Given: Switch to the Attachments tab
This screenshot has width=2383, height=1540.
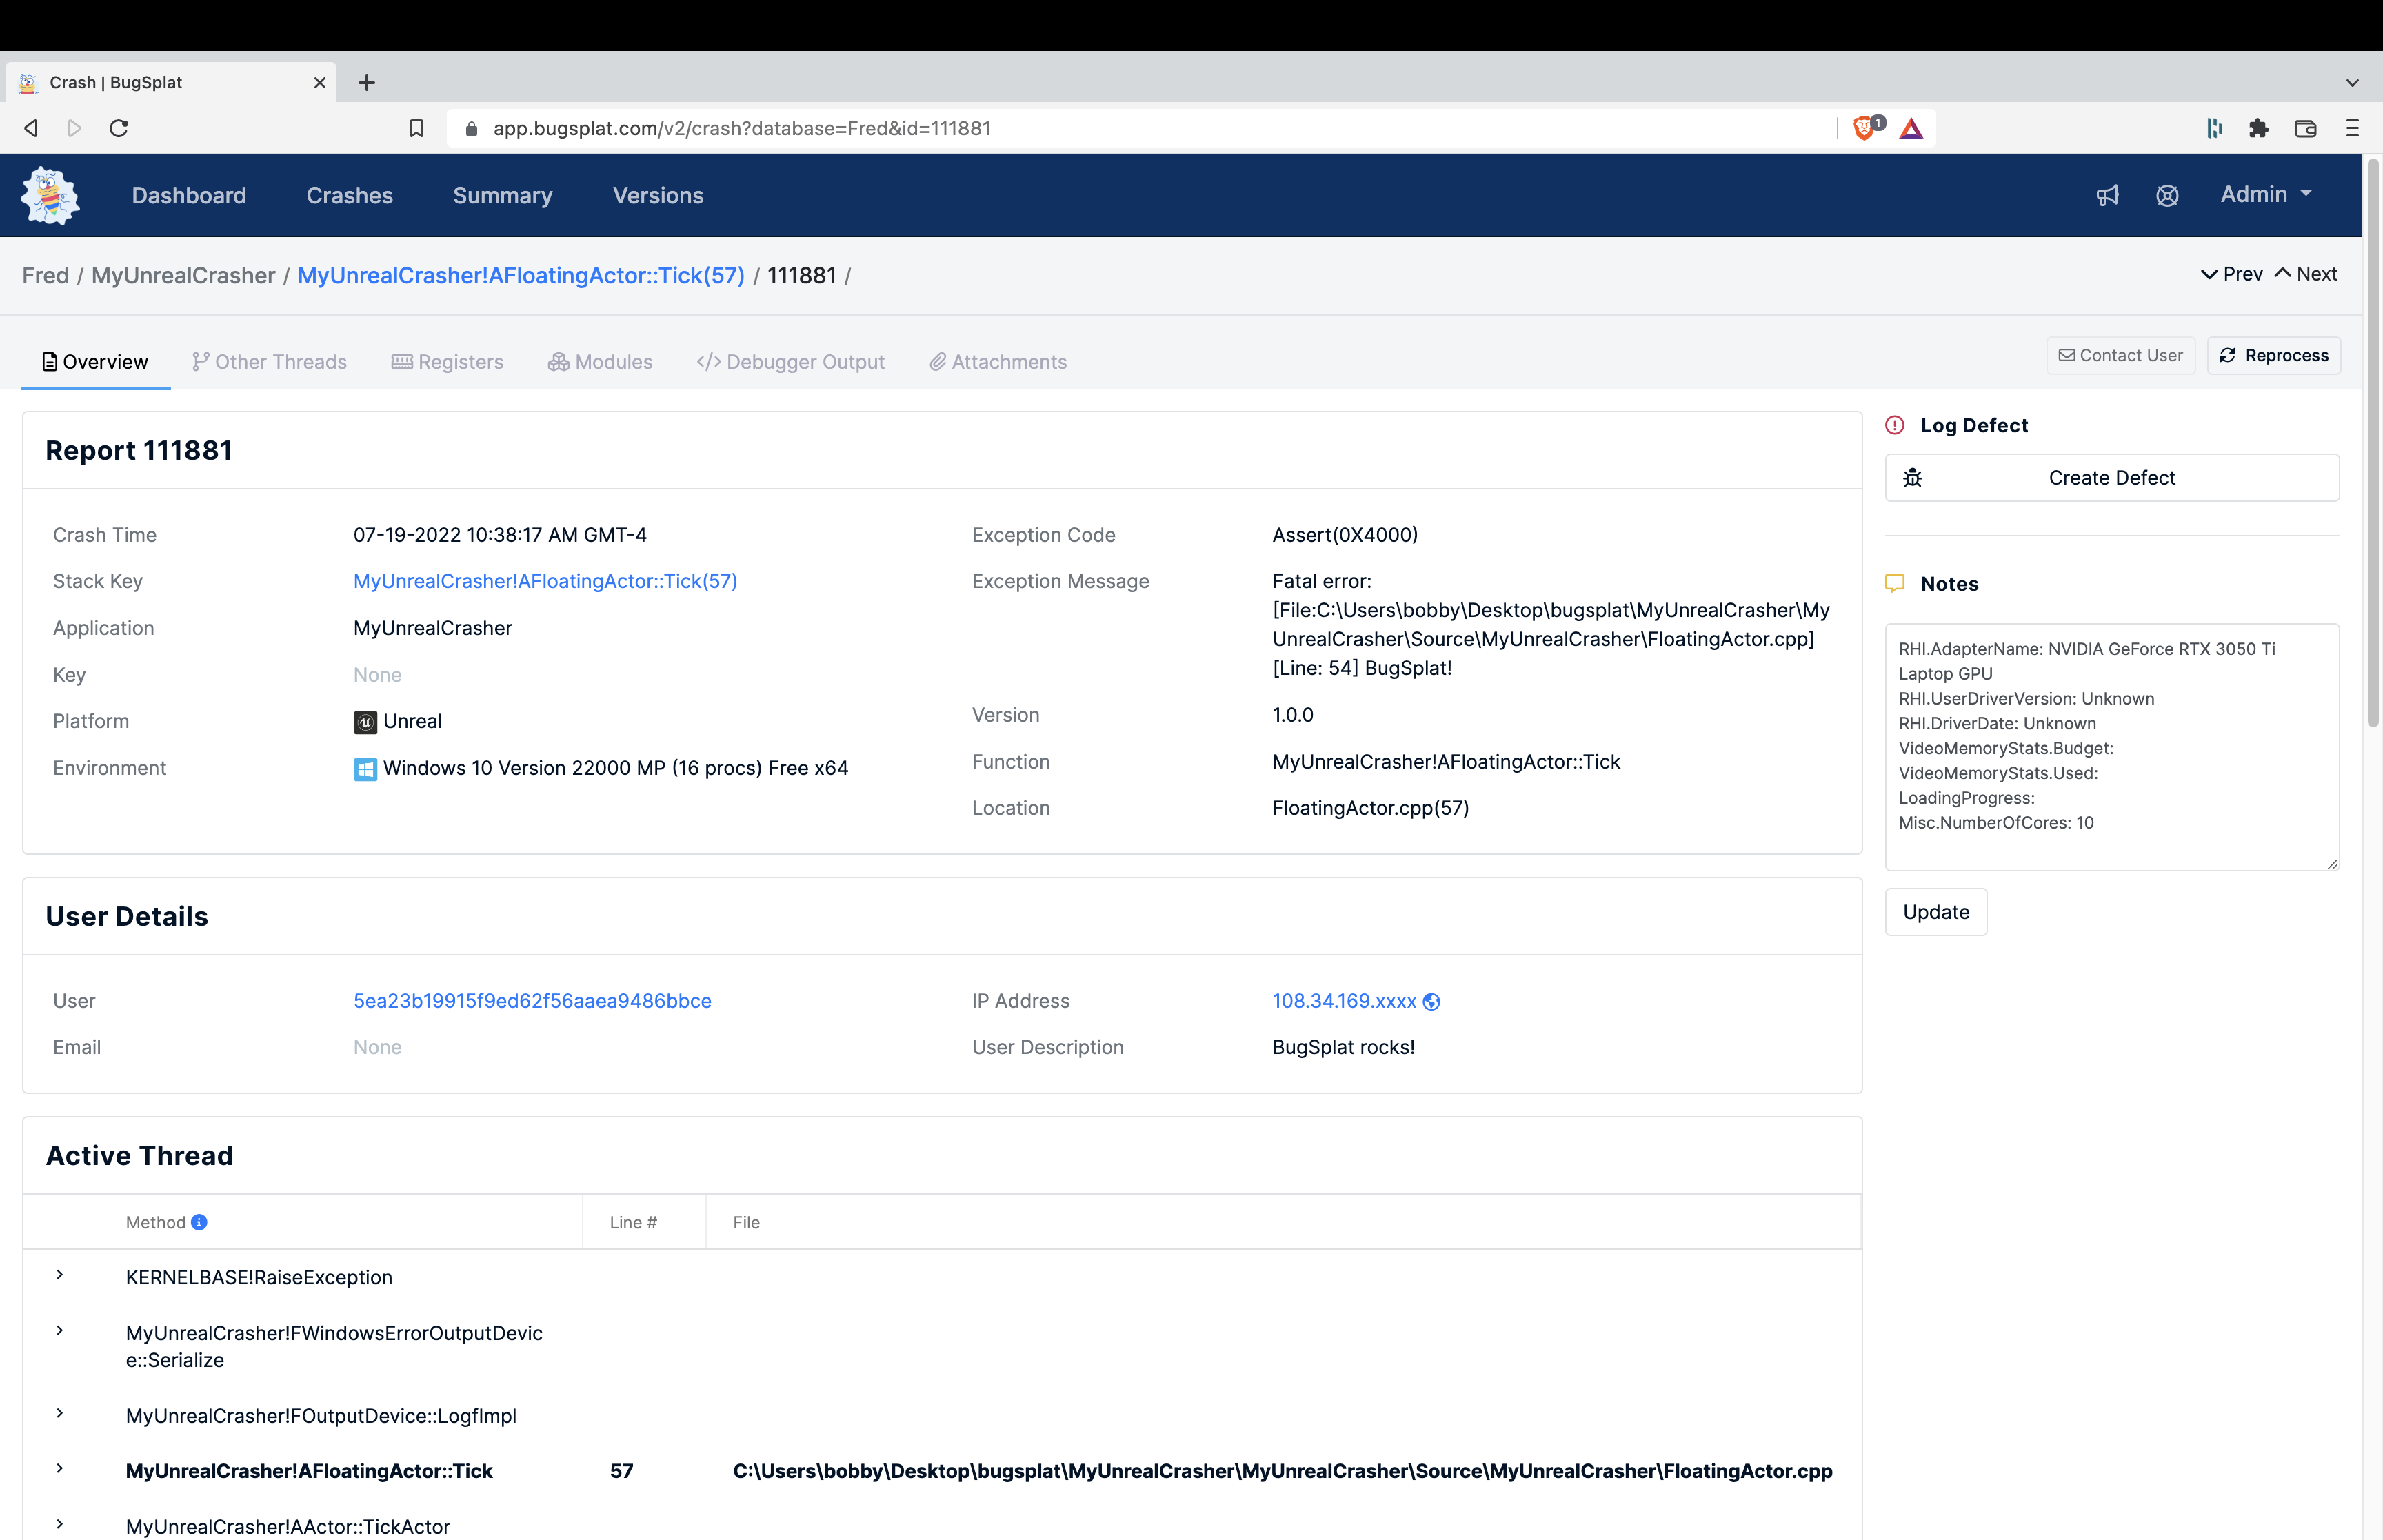Looking at the screenshot, I should [x=998, y=362].
